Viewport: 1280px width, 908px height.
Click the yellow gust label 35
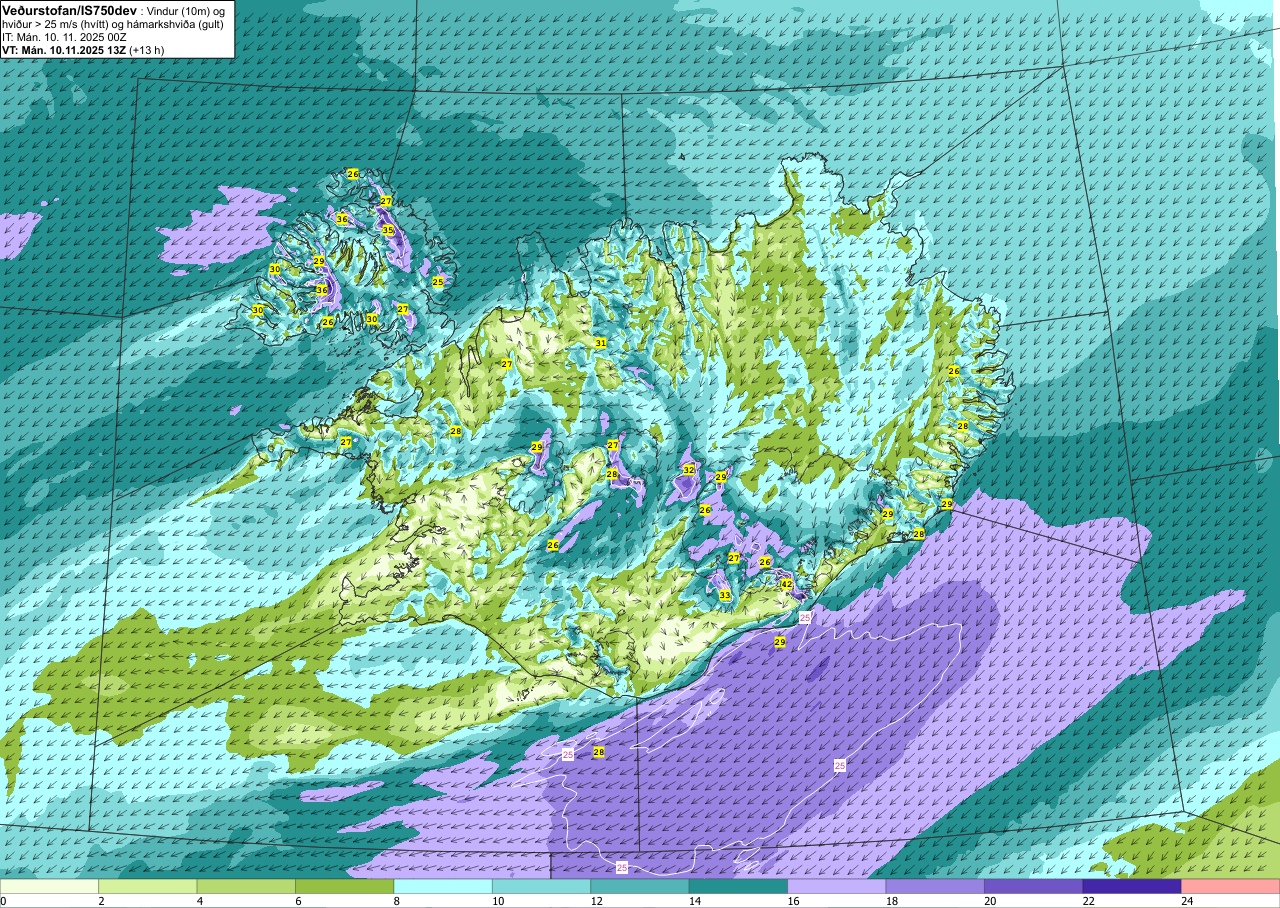[x=388, y=230]
